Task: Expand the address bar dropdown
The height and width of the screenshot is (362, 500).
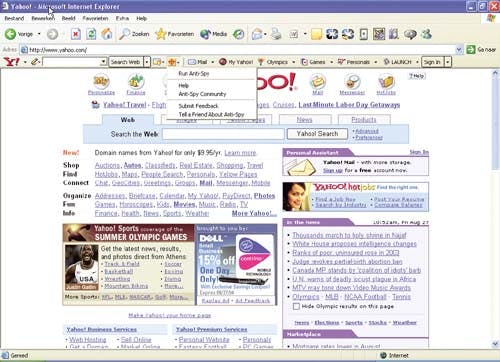Action: click(459, 50)
